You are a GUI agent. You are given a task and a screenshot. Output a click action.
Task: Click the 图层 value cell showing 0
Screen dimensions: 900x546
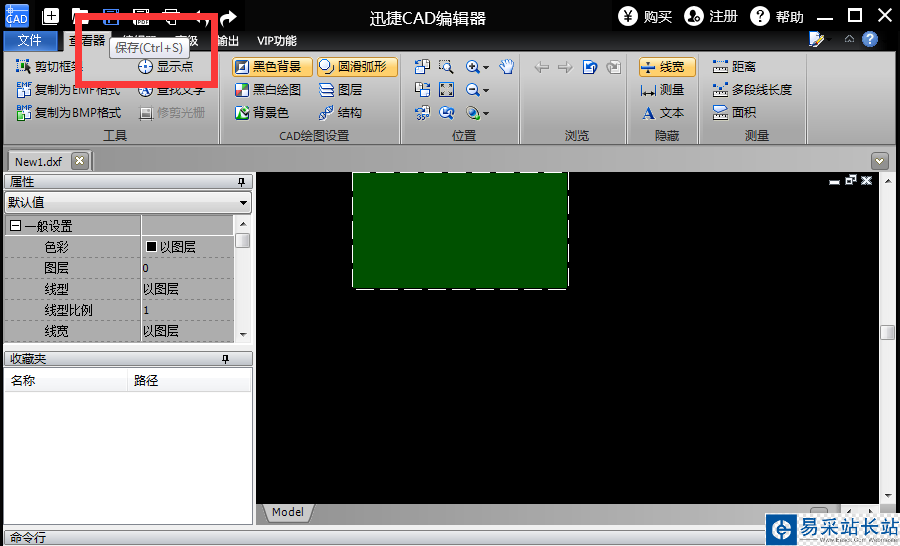pyautogui.click(x=188, y=268)
